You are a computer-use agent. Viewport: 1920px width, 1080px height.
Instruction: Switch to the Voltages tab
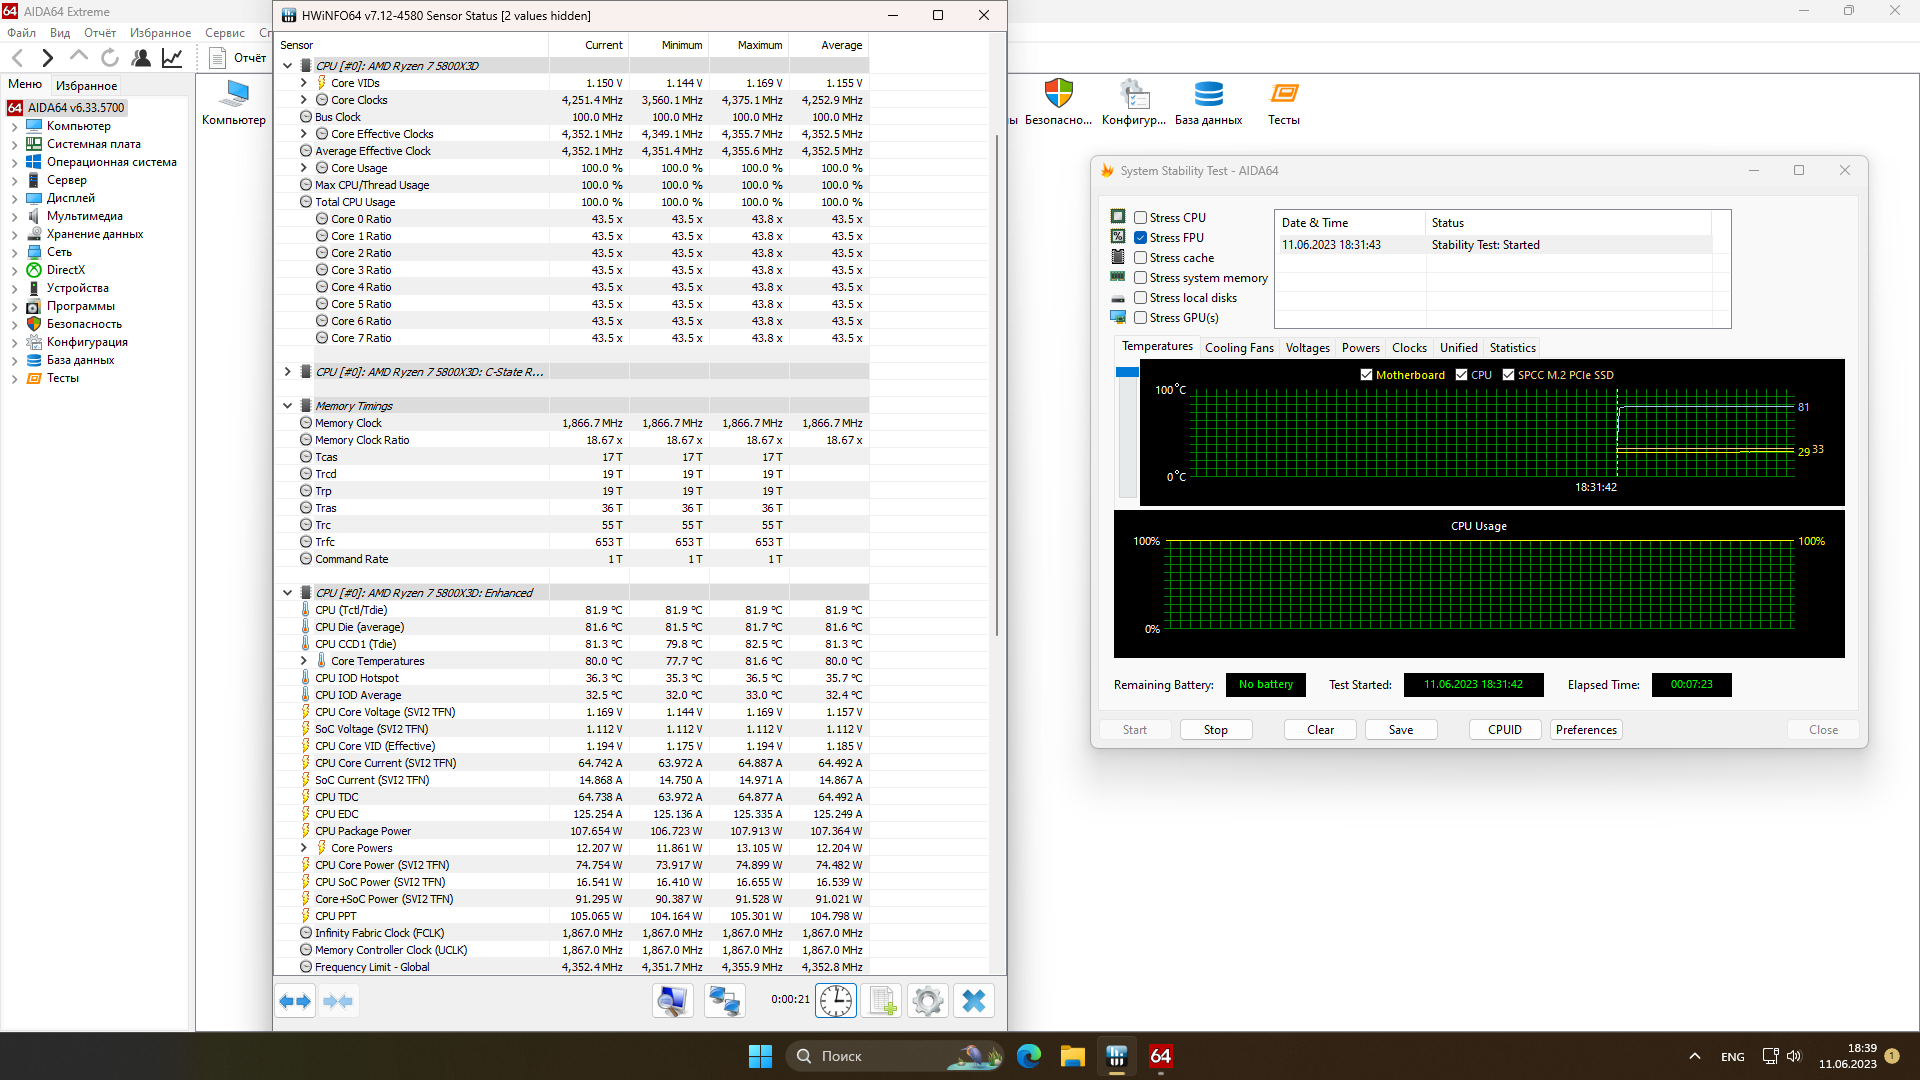tap(1307, 348)
